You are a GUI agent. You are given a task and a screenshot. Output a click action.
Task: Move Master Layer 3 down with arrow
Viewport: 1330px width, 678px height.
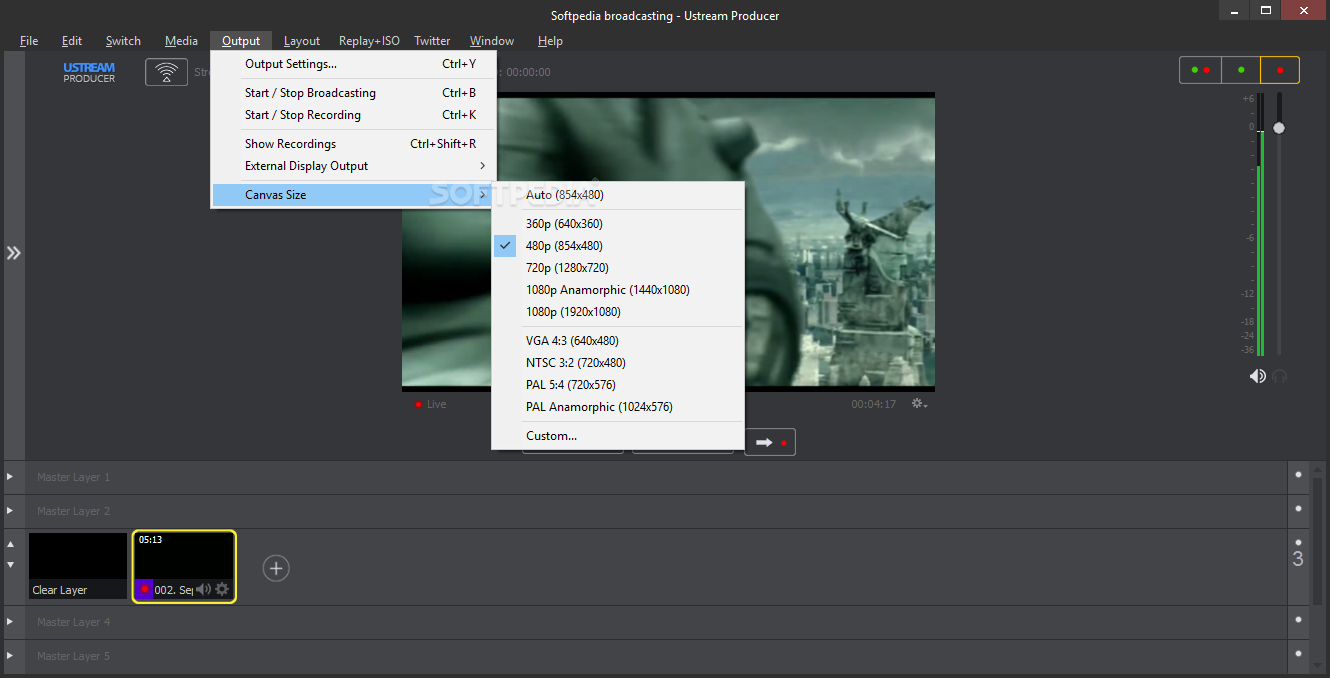click(x=11, y=564)
